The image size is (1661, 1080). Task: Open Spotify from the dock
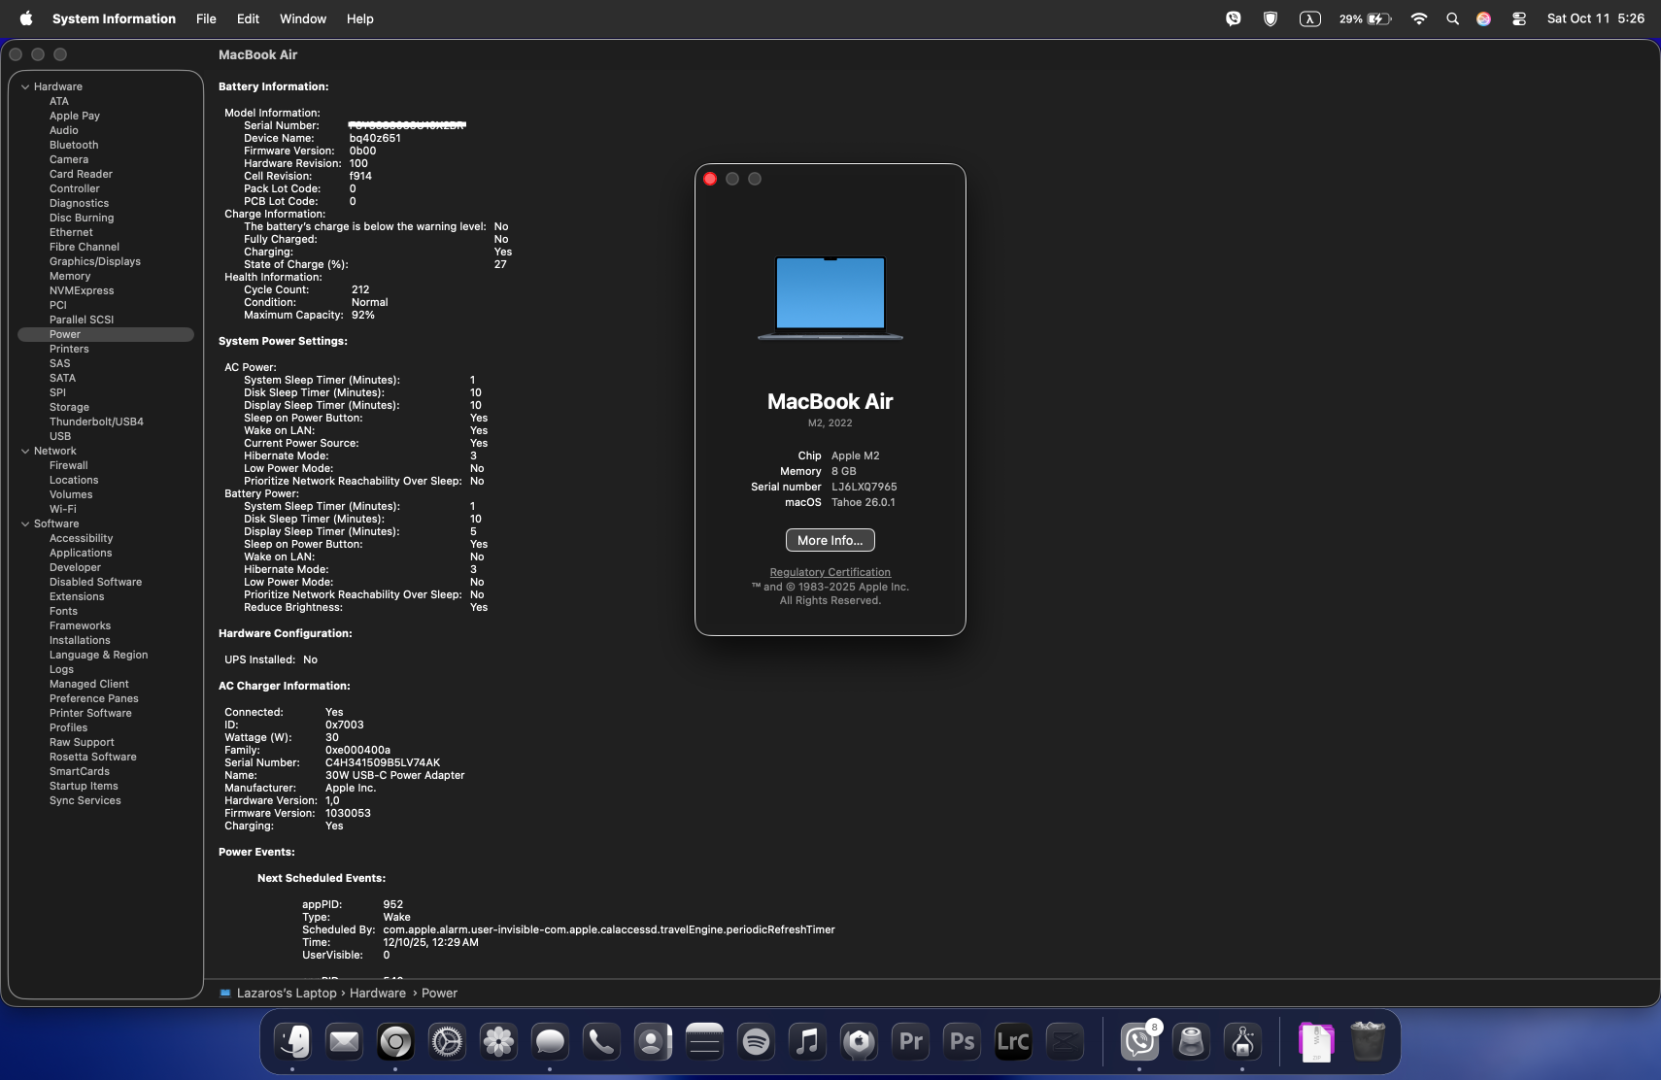756,1042
